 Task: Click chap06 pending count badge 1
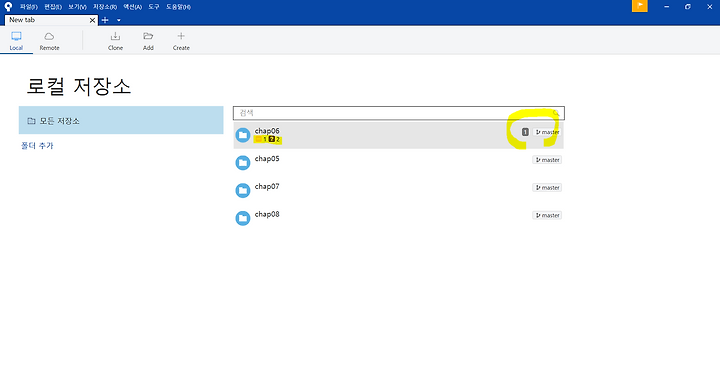(x=525, y=132)
